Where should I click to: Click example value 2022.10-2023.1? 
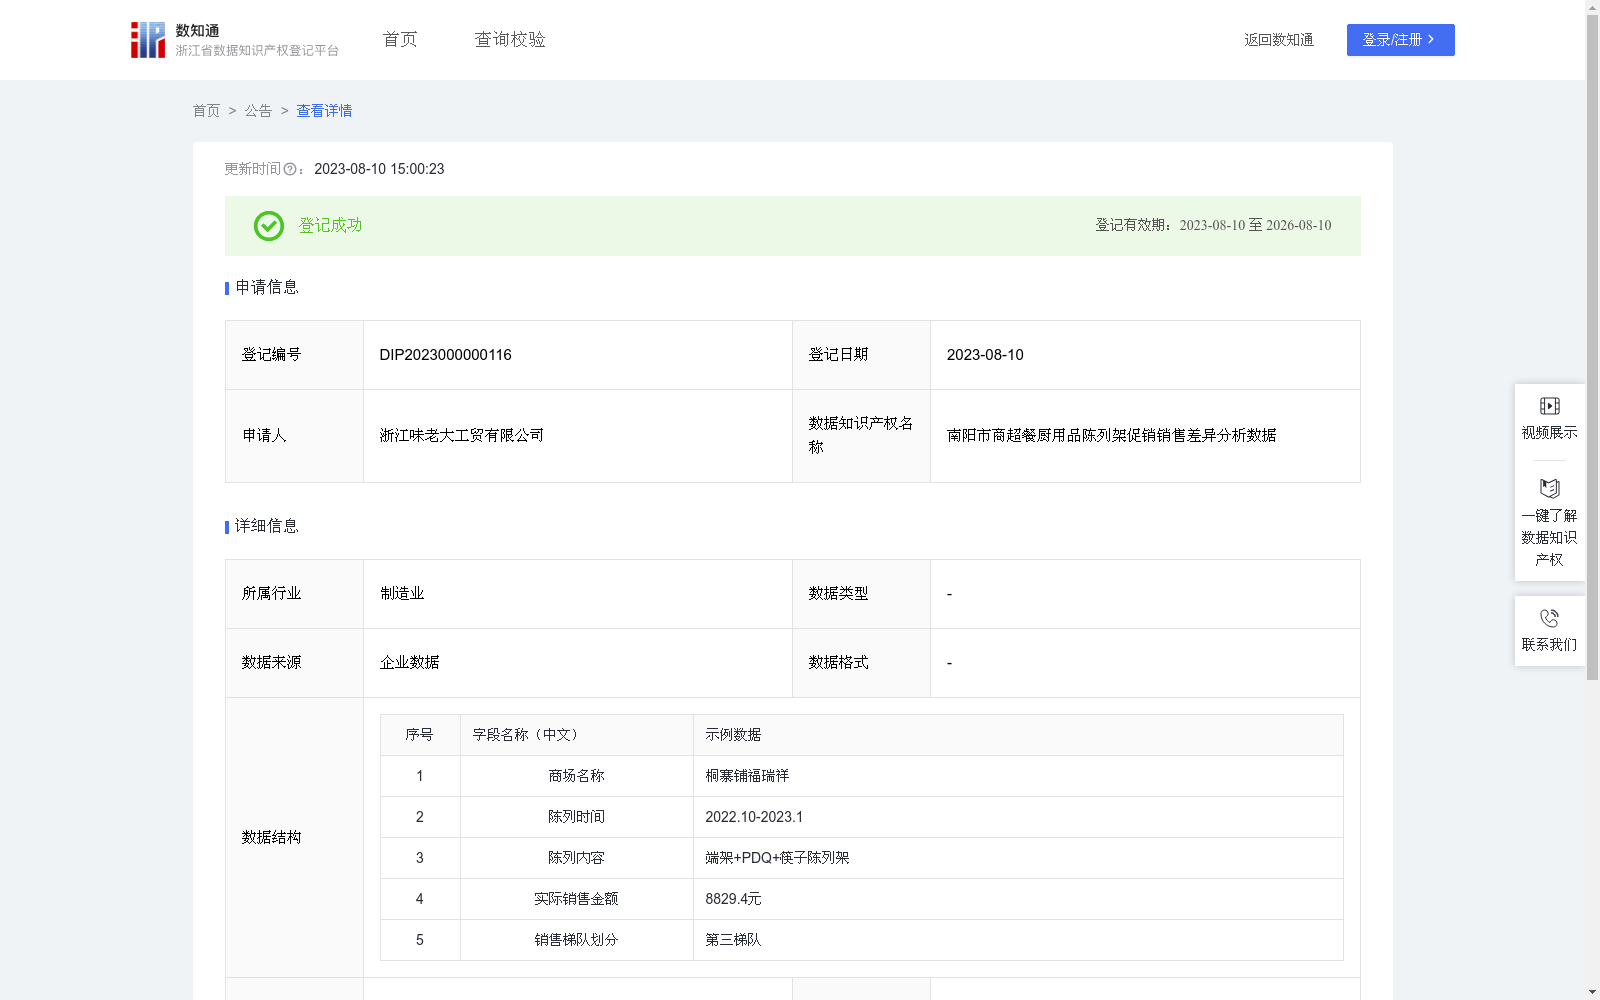pos(754,817)
